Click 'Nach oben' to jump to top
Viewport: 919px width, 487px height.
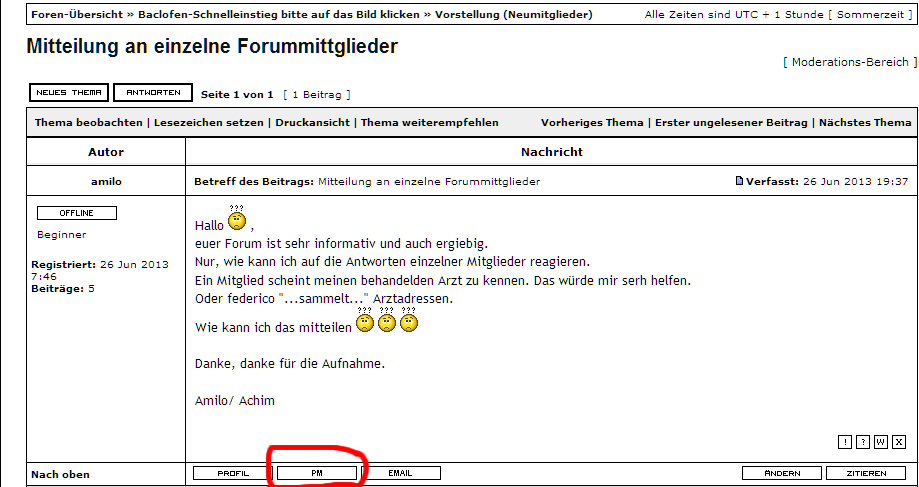click(60, 474)
